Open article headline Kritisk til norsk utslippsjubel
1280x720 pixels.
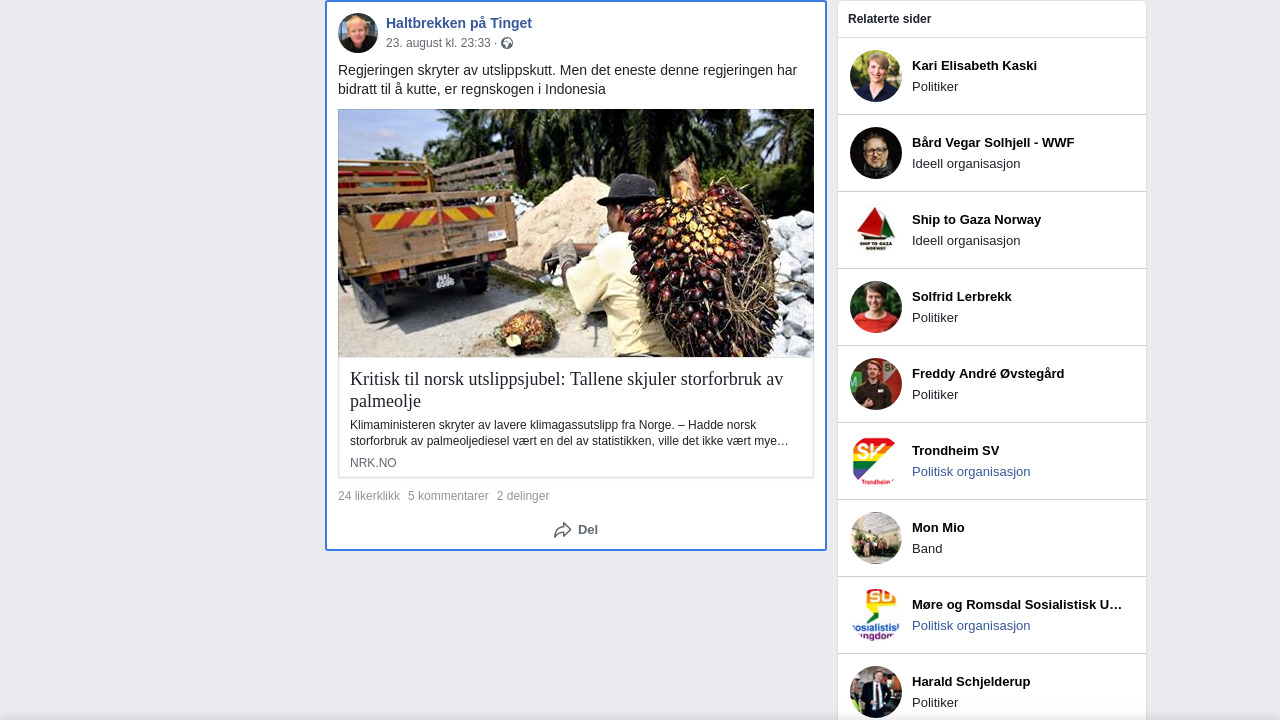click(567, 390)
